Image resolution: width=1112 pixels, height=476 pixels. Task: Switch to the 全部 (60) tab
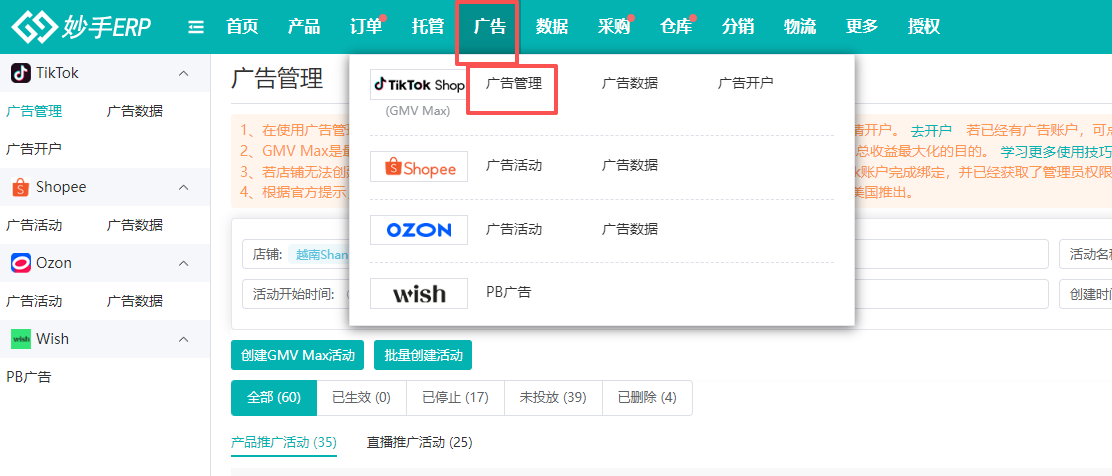coord(274,397)
